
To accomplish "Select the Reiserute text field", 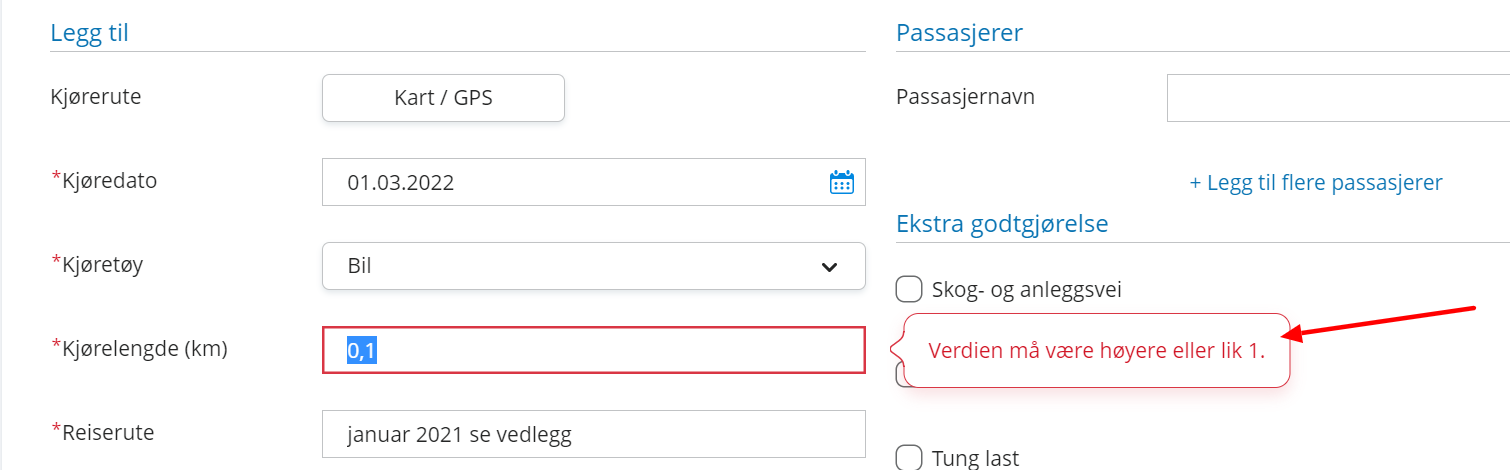I will point(594,434).
